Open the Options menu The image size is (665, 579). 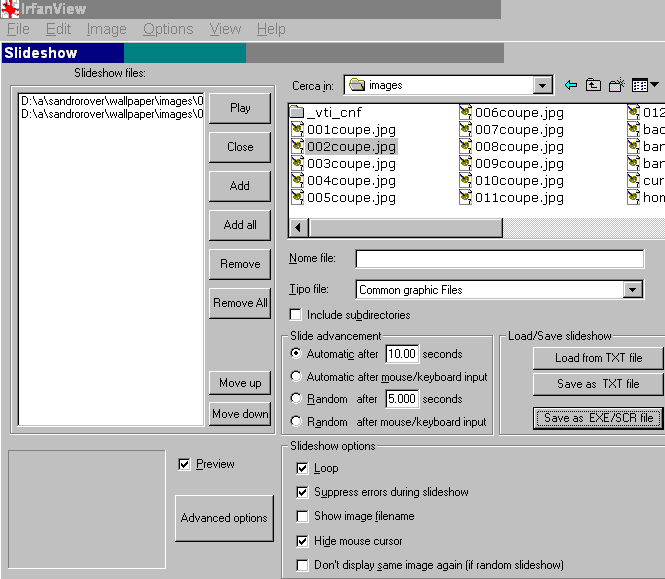[168, 29]
